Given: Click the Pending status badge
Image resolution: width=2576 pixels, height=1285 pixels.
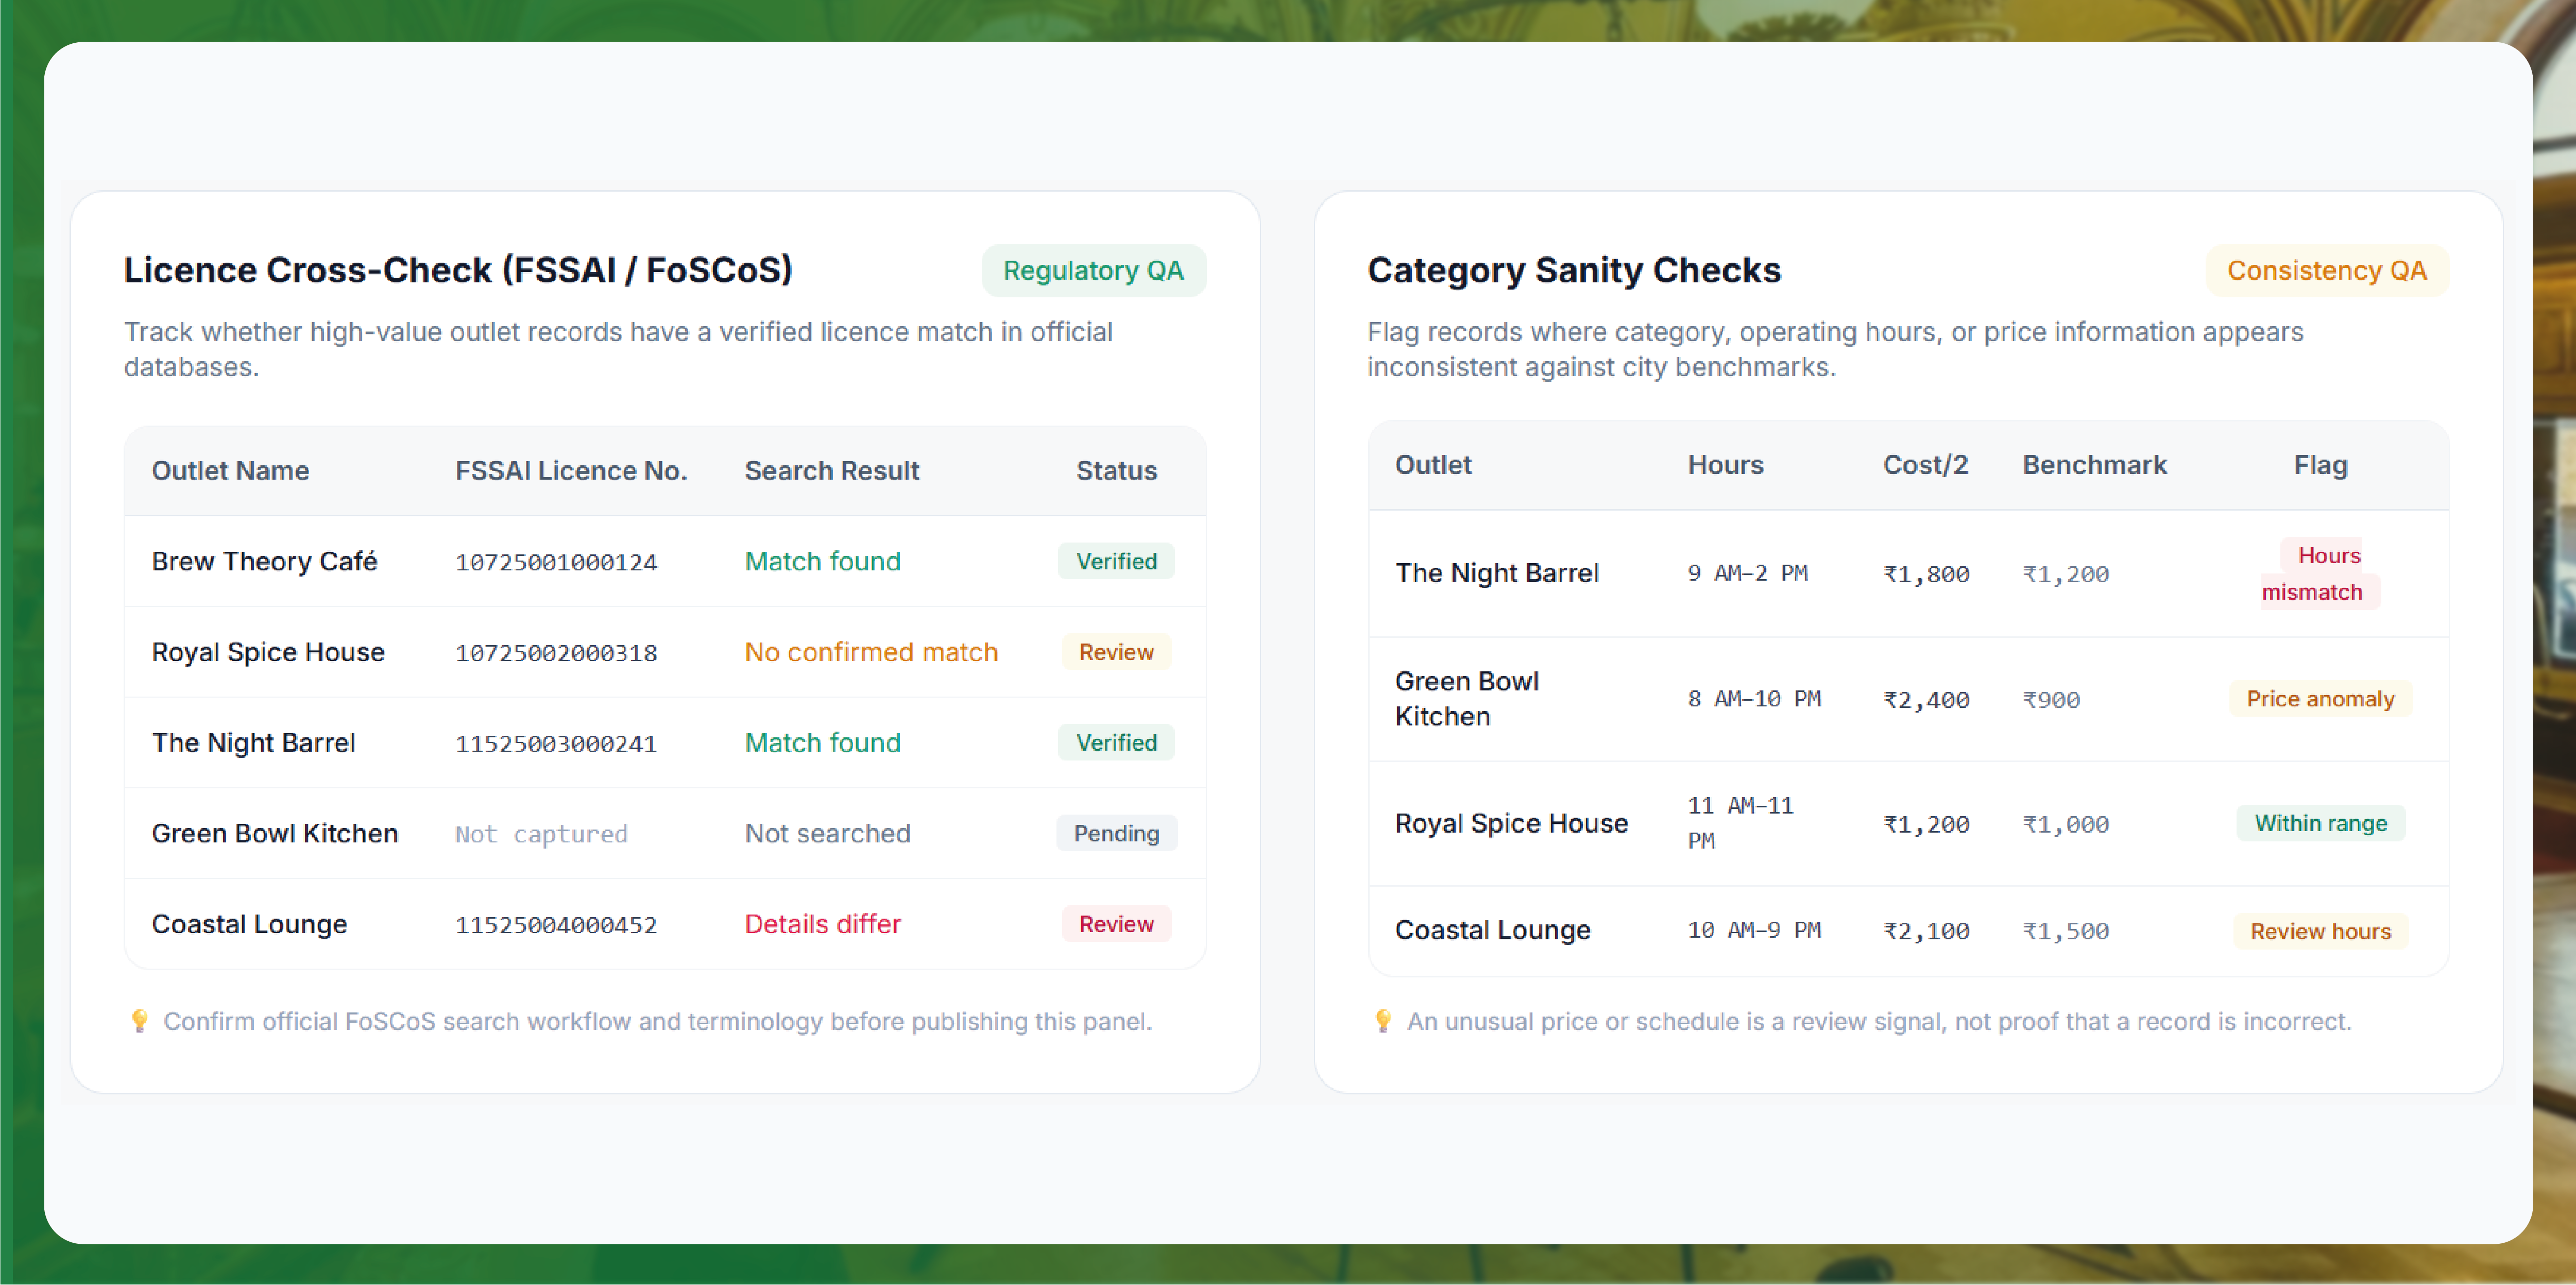Looking at the screenshot, I should coord(1116,834).
